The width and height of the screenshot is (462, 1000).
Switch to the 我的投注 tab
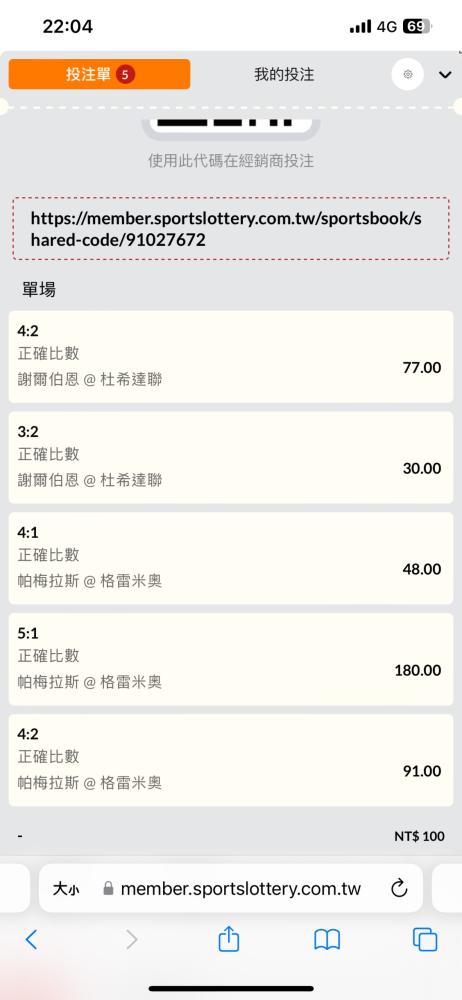coord(284,75)
